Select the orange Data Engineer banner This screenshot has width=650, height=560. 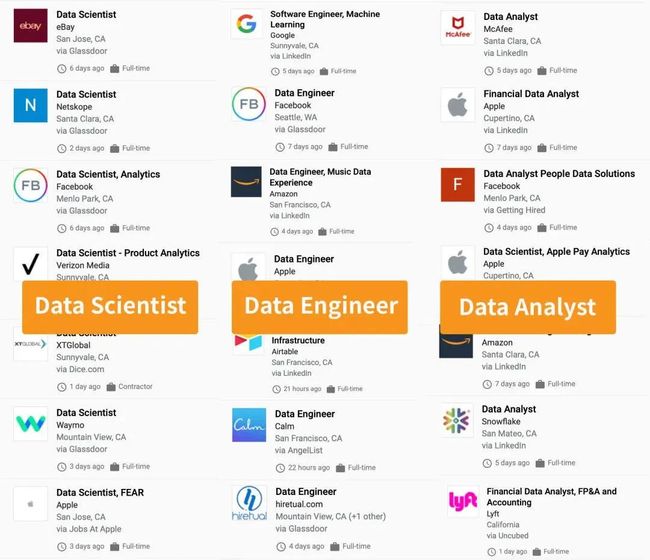click(320, 307)
